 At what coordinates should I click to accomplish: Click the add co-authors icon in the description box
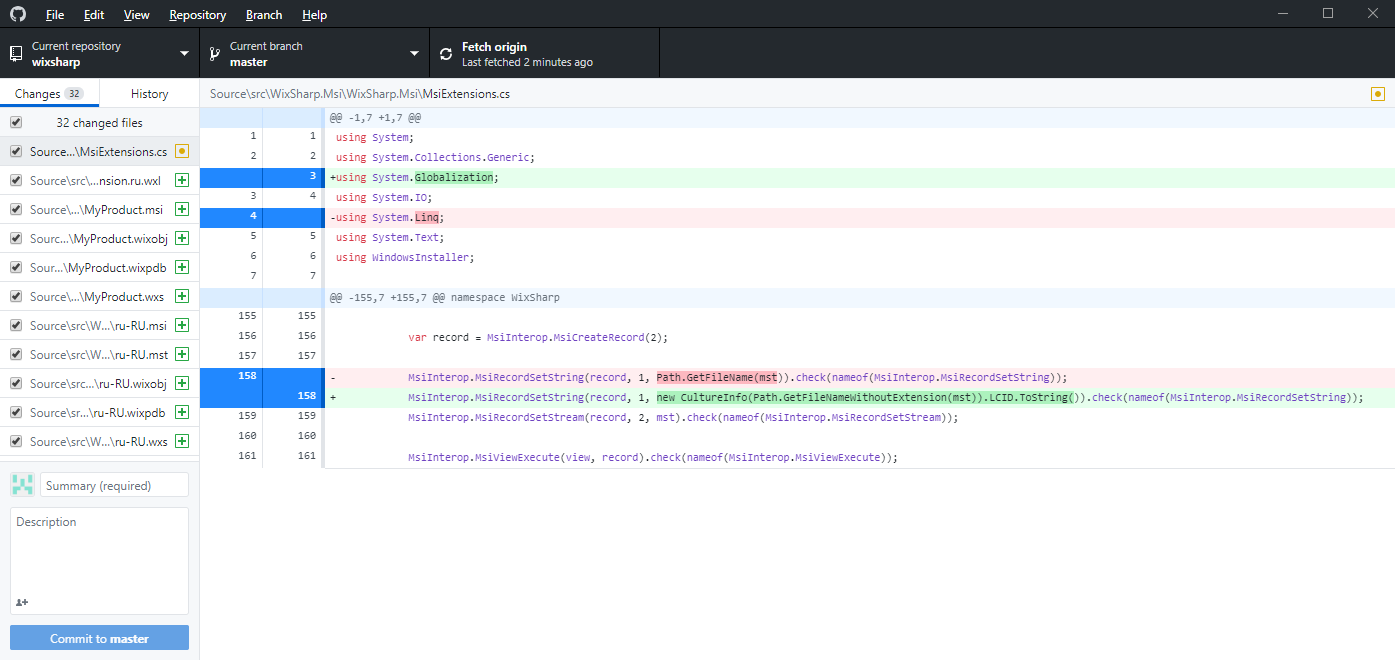tap(22, 602)
